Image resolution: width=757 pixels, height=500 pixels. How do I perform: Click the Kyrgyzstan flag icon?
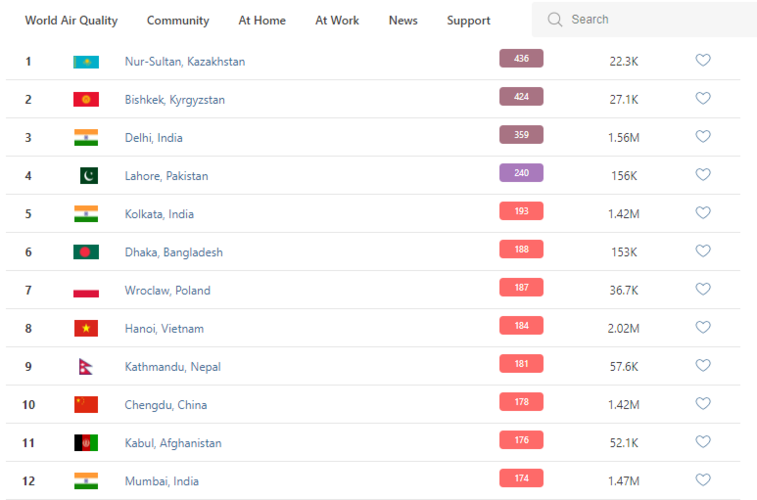pyautogui.click(x=86, y=100)
